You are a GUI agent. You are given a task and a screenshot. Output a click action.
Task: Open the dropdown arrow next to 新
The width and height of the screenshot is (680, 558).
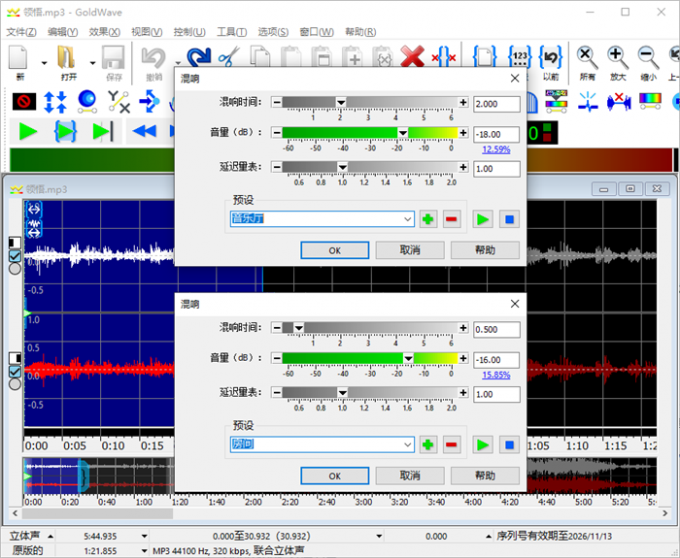pos(44,63)
